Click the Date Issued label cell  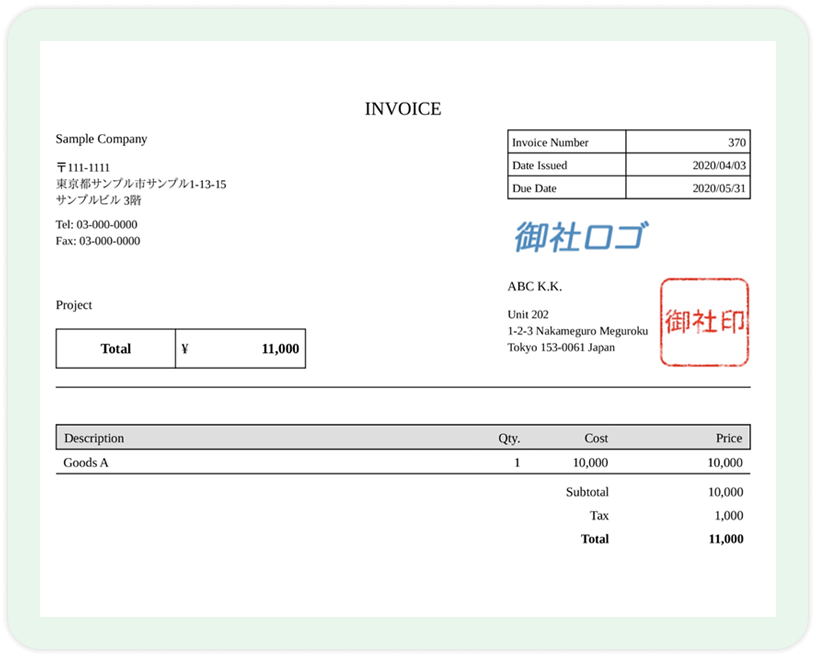click(567, 165)
